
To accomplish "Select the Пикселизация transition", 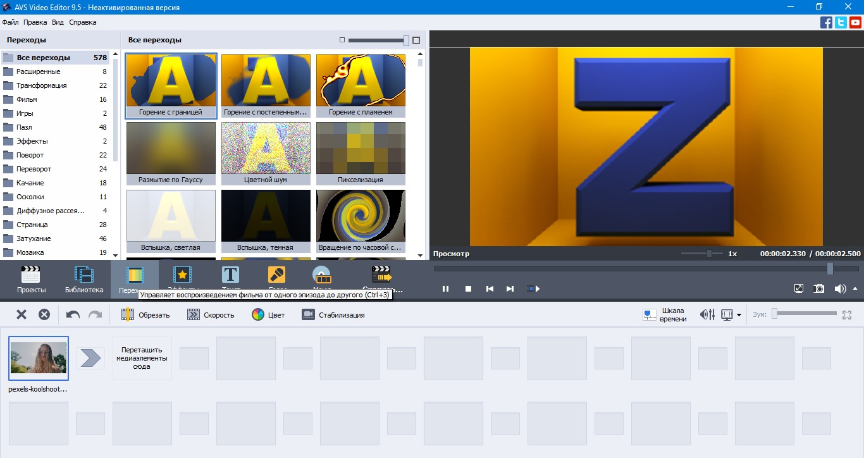I will click(x=360, y=153).
